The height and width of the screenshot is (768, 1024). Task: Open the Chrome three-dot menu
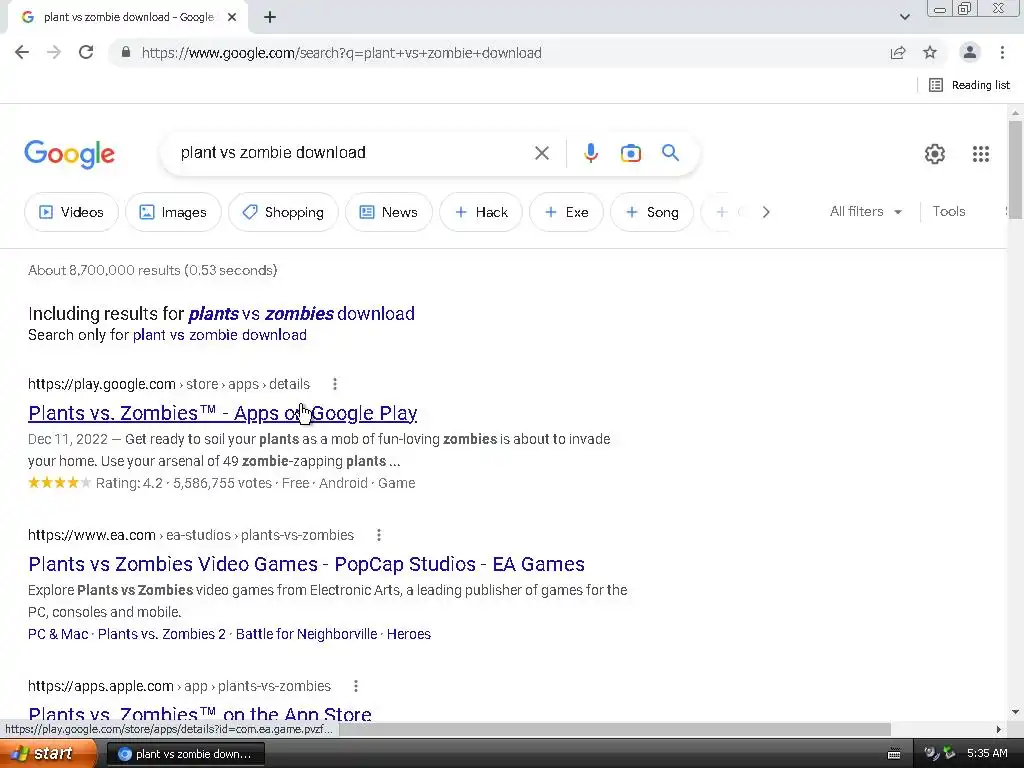(x=1002, y=52)
